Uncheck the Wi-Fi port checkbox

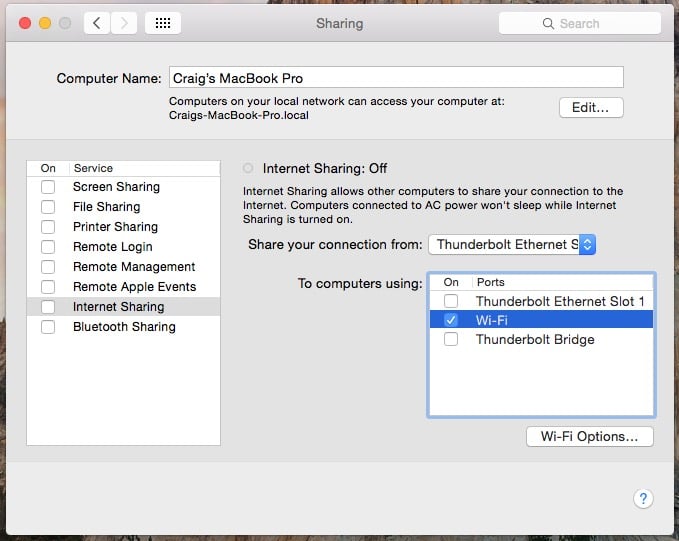click(x=451, y=320)
